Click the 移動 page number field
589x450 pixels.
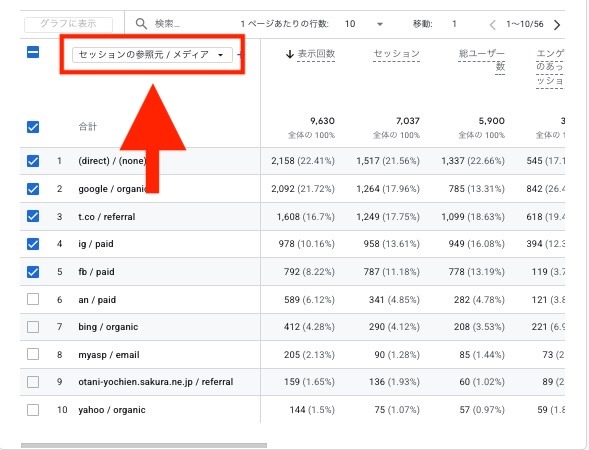(x=455, y=24)
